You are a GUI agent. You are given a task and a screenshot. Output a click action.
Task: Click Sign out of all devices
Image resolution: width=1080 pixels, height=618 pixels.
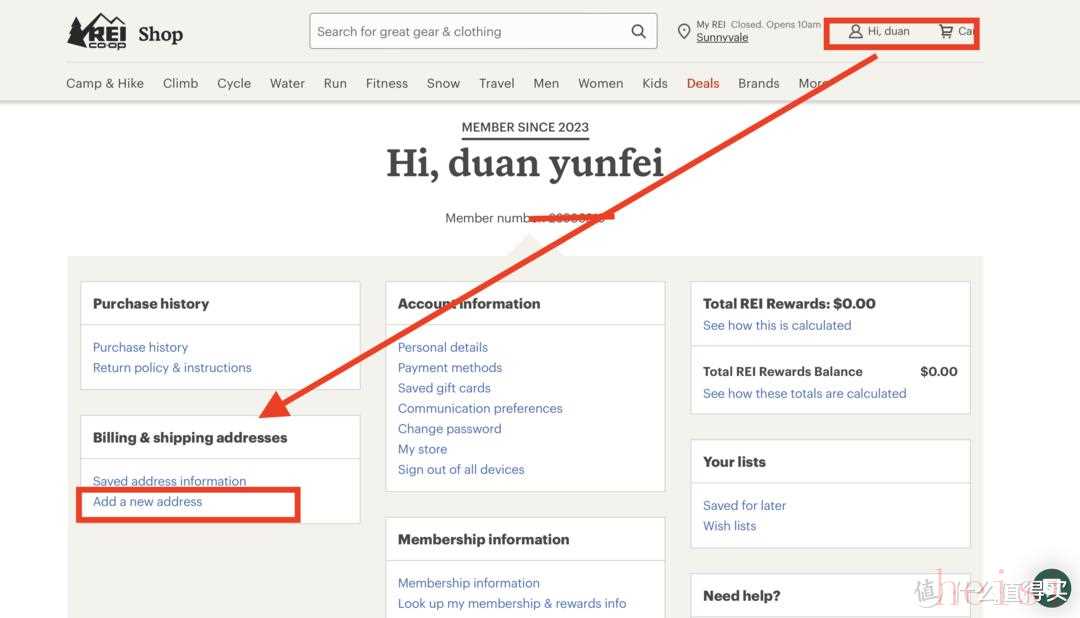(x=461, y=469)
